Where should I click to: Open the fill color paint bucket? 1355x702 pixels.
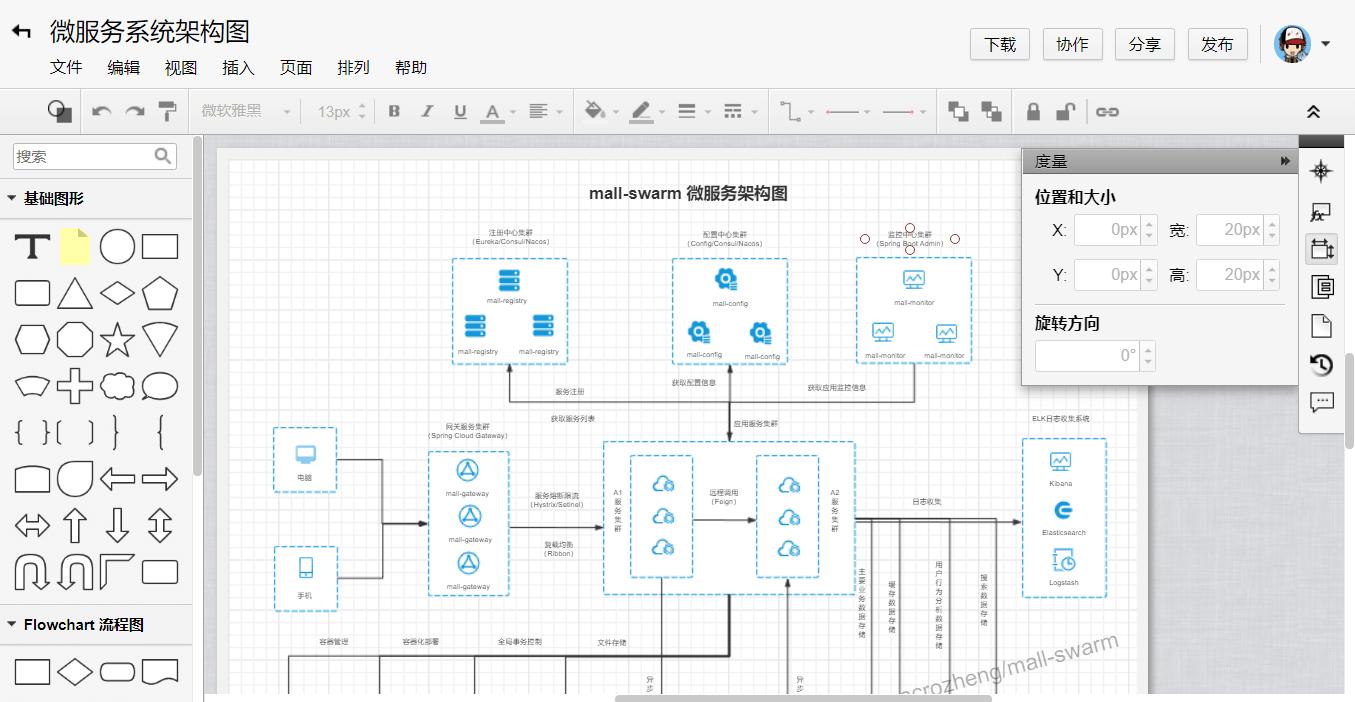point(594,111)
